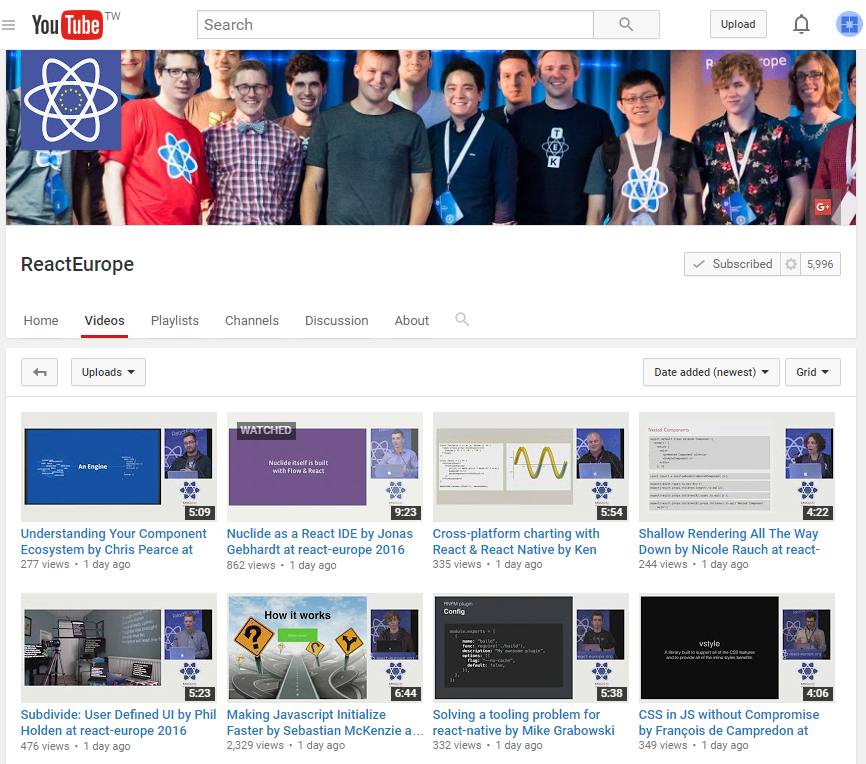
Task: Open the Discussion tab
Action: (336, 320)
